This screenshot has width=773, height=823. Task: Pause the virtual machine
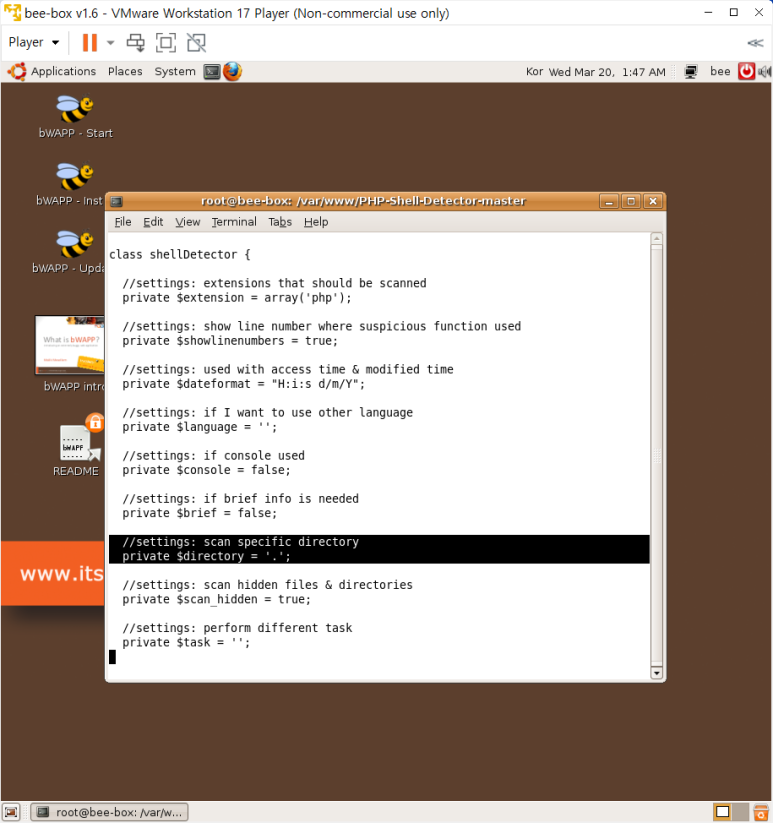90,43
